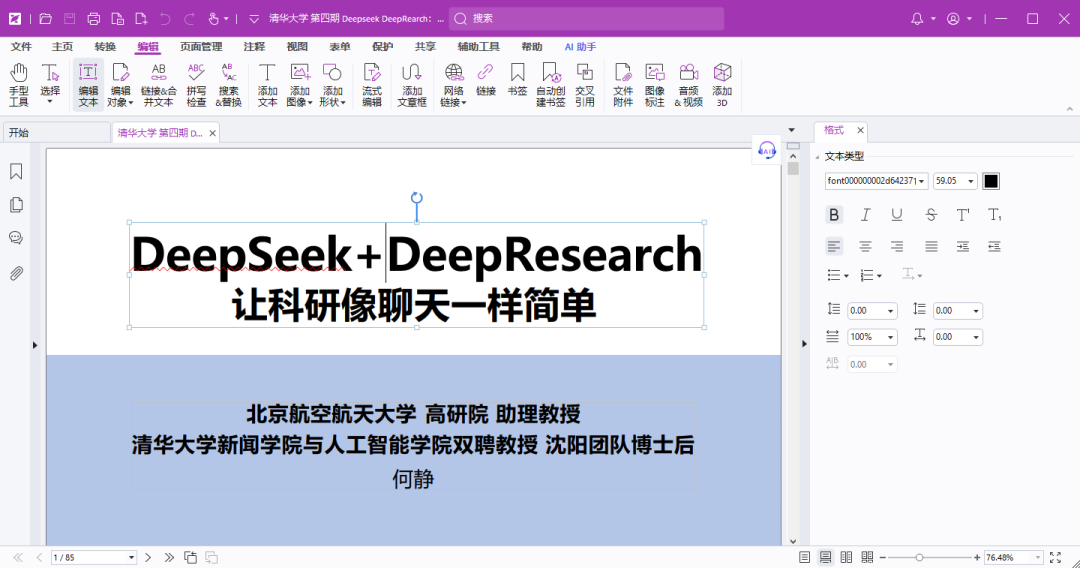The width and height of the screenshot is (1080, 568).
Task: Run Spell Check (拼写检查)
Action: [x=196, y=85]
